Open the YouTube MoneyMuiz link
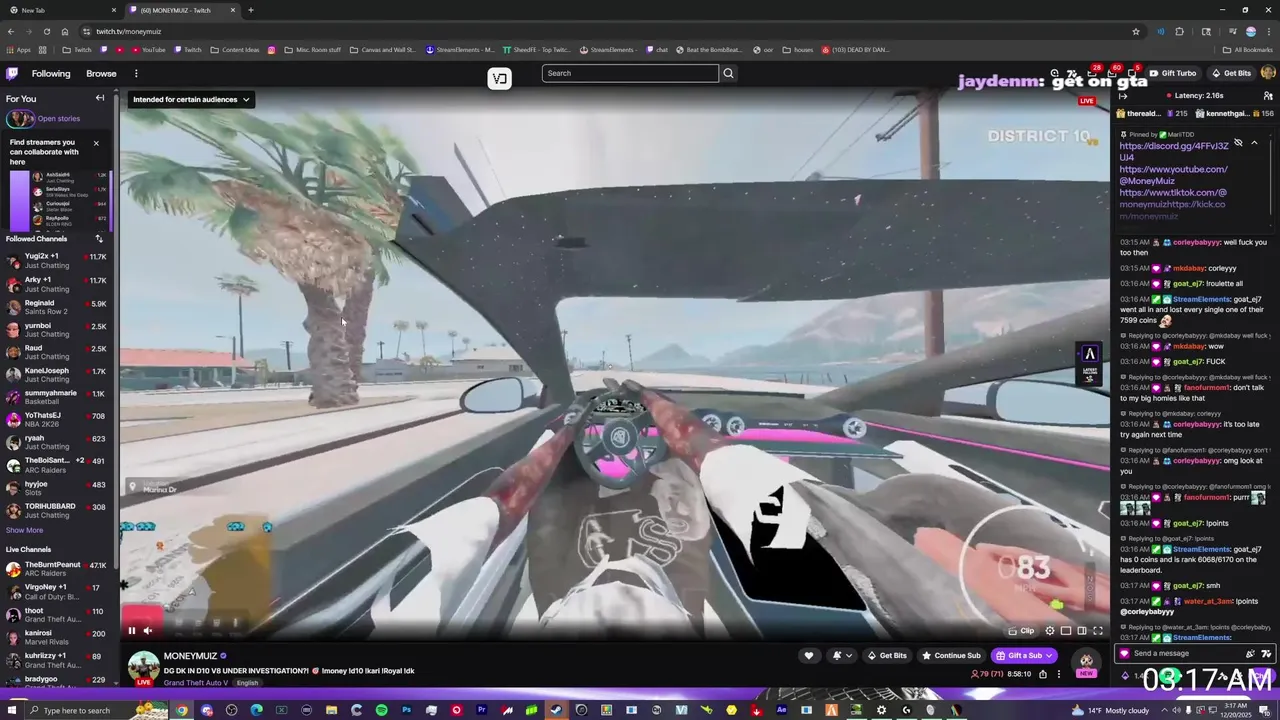1280x720 pixels. (1173, 175)
